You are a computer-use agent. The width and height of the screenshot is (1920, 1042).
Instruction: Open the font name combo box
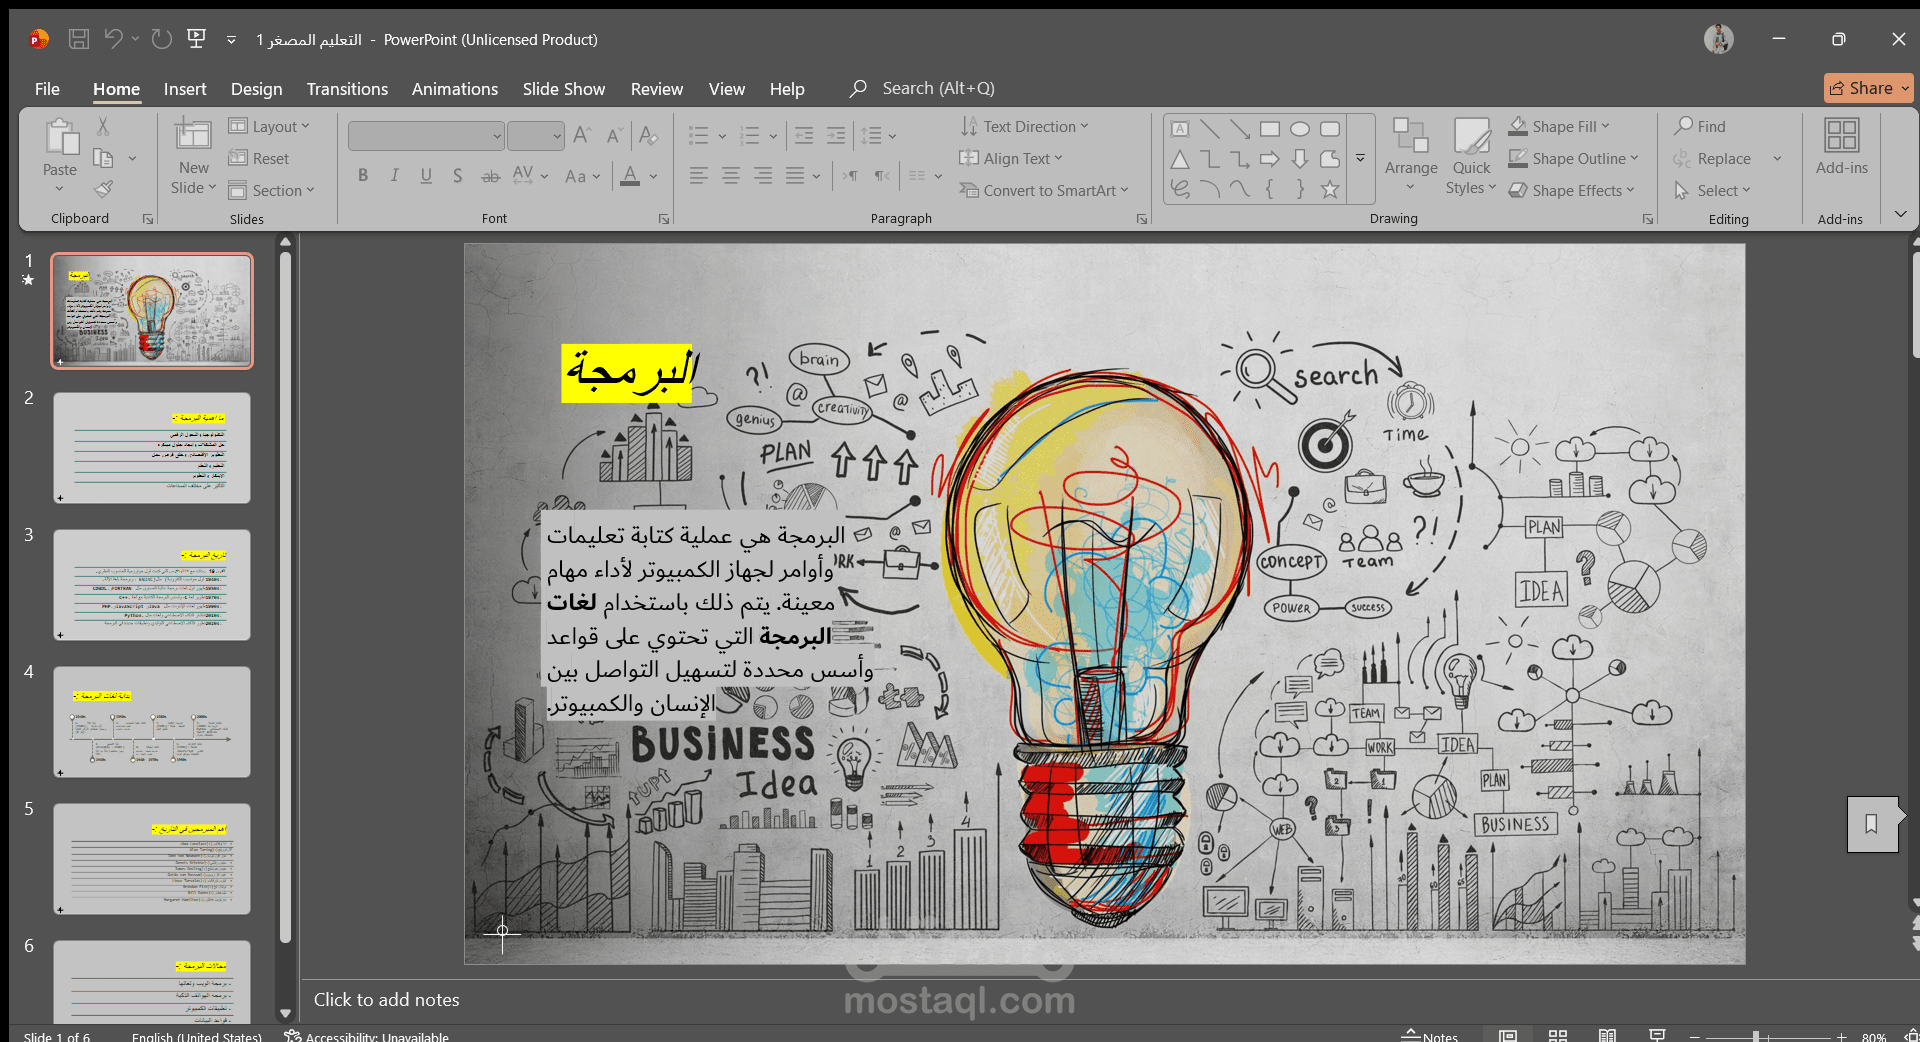tap(426, 135)
